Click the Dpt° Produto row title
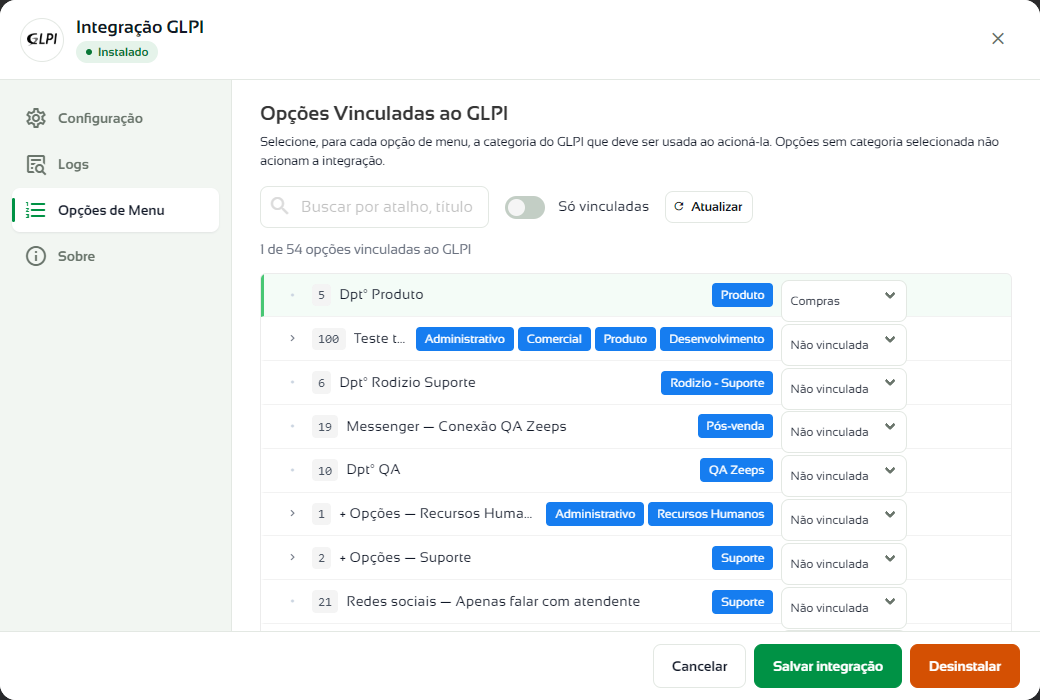This screenshot has width=1040, height=700. click(381, 295)
